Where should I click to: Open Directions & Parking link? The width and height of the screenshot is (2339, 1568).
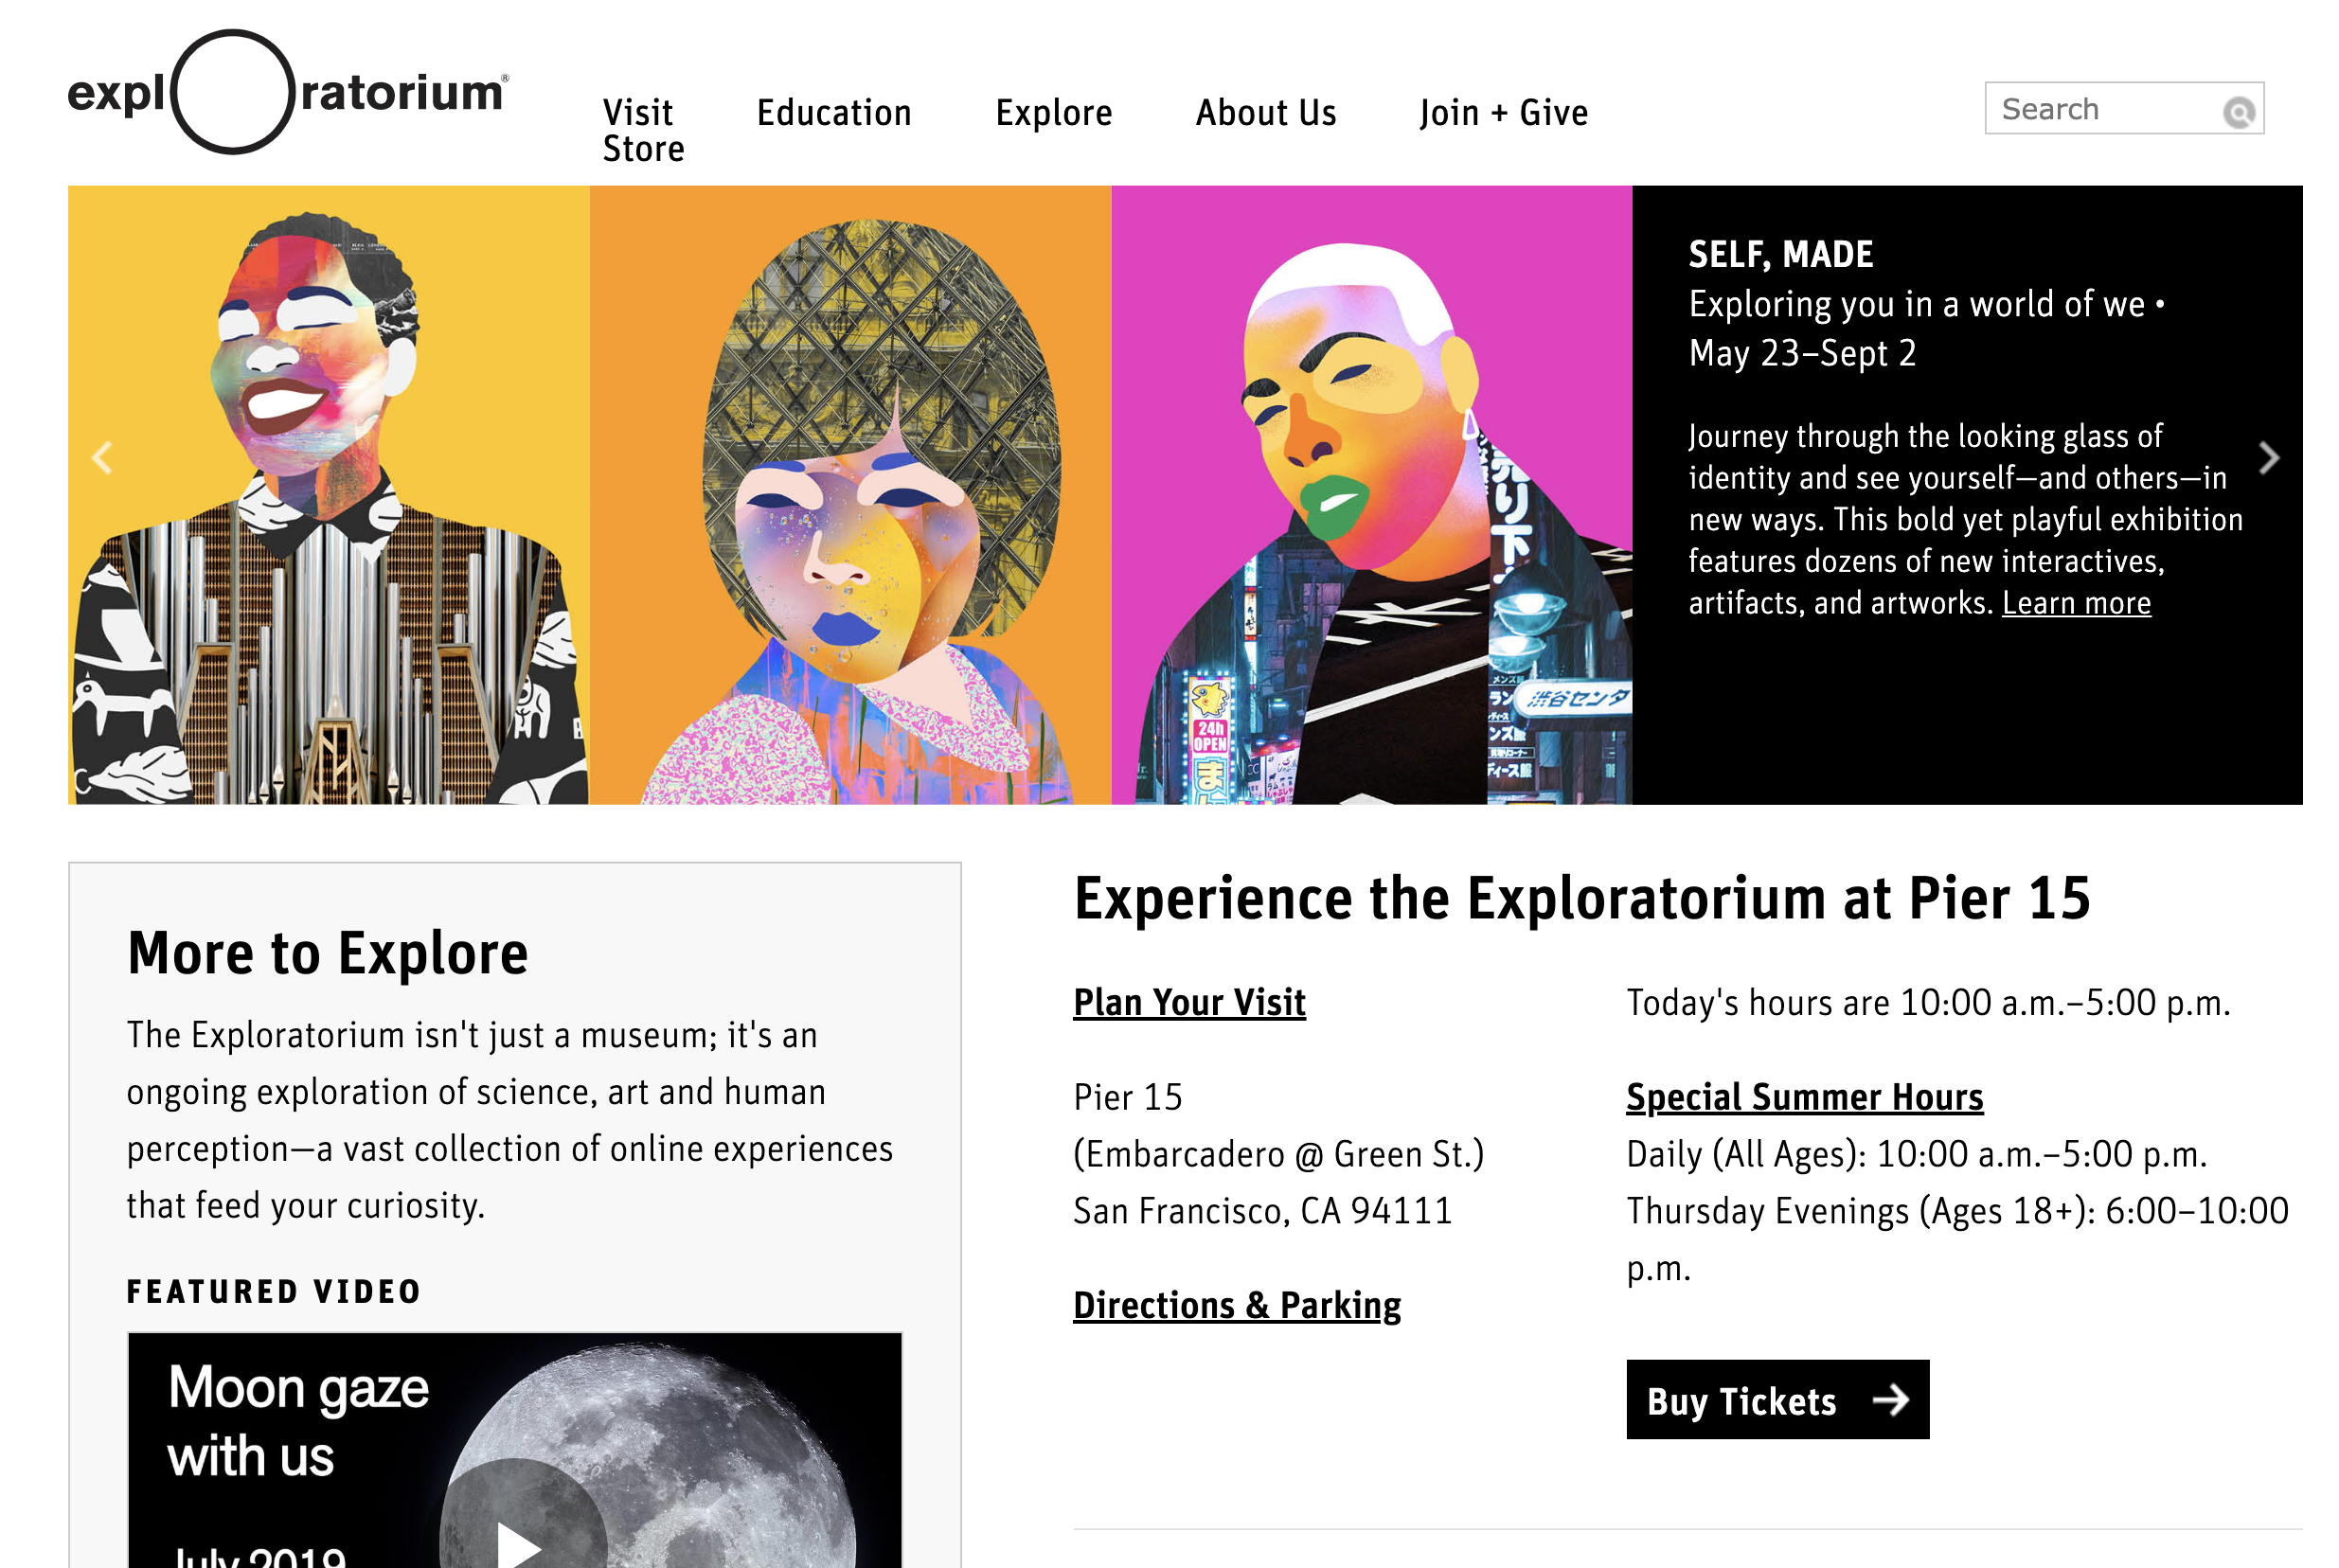coord(1236,1305)
